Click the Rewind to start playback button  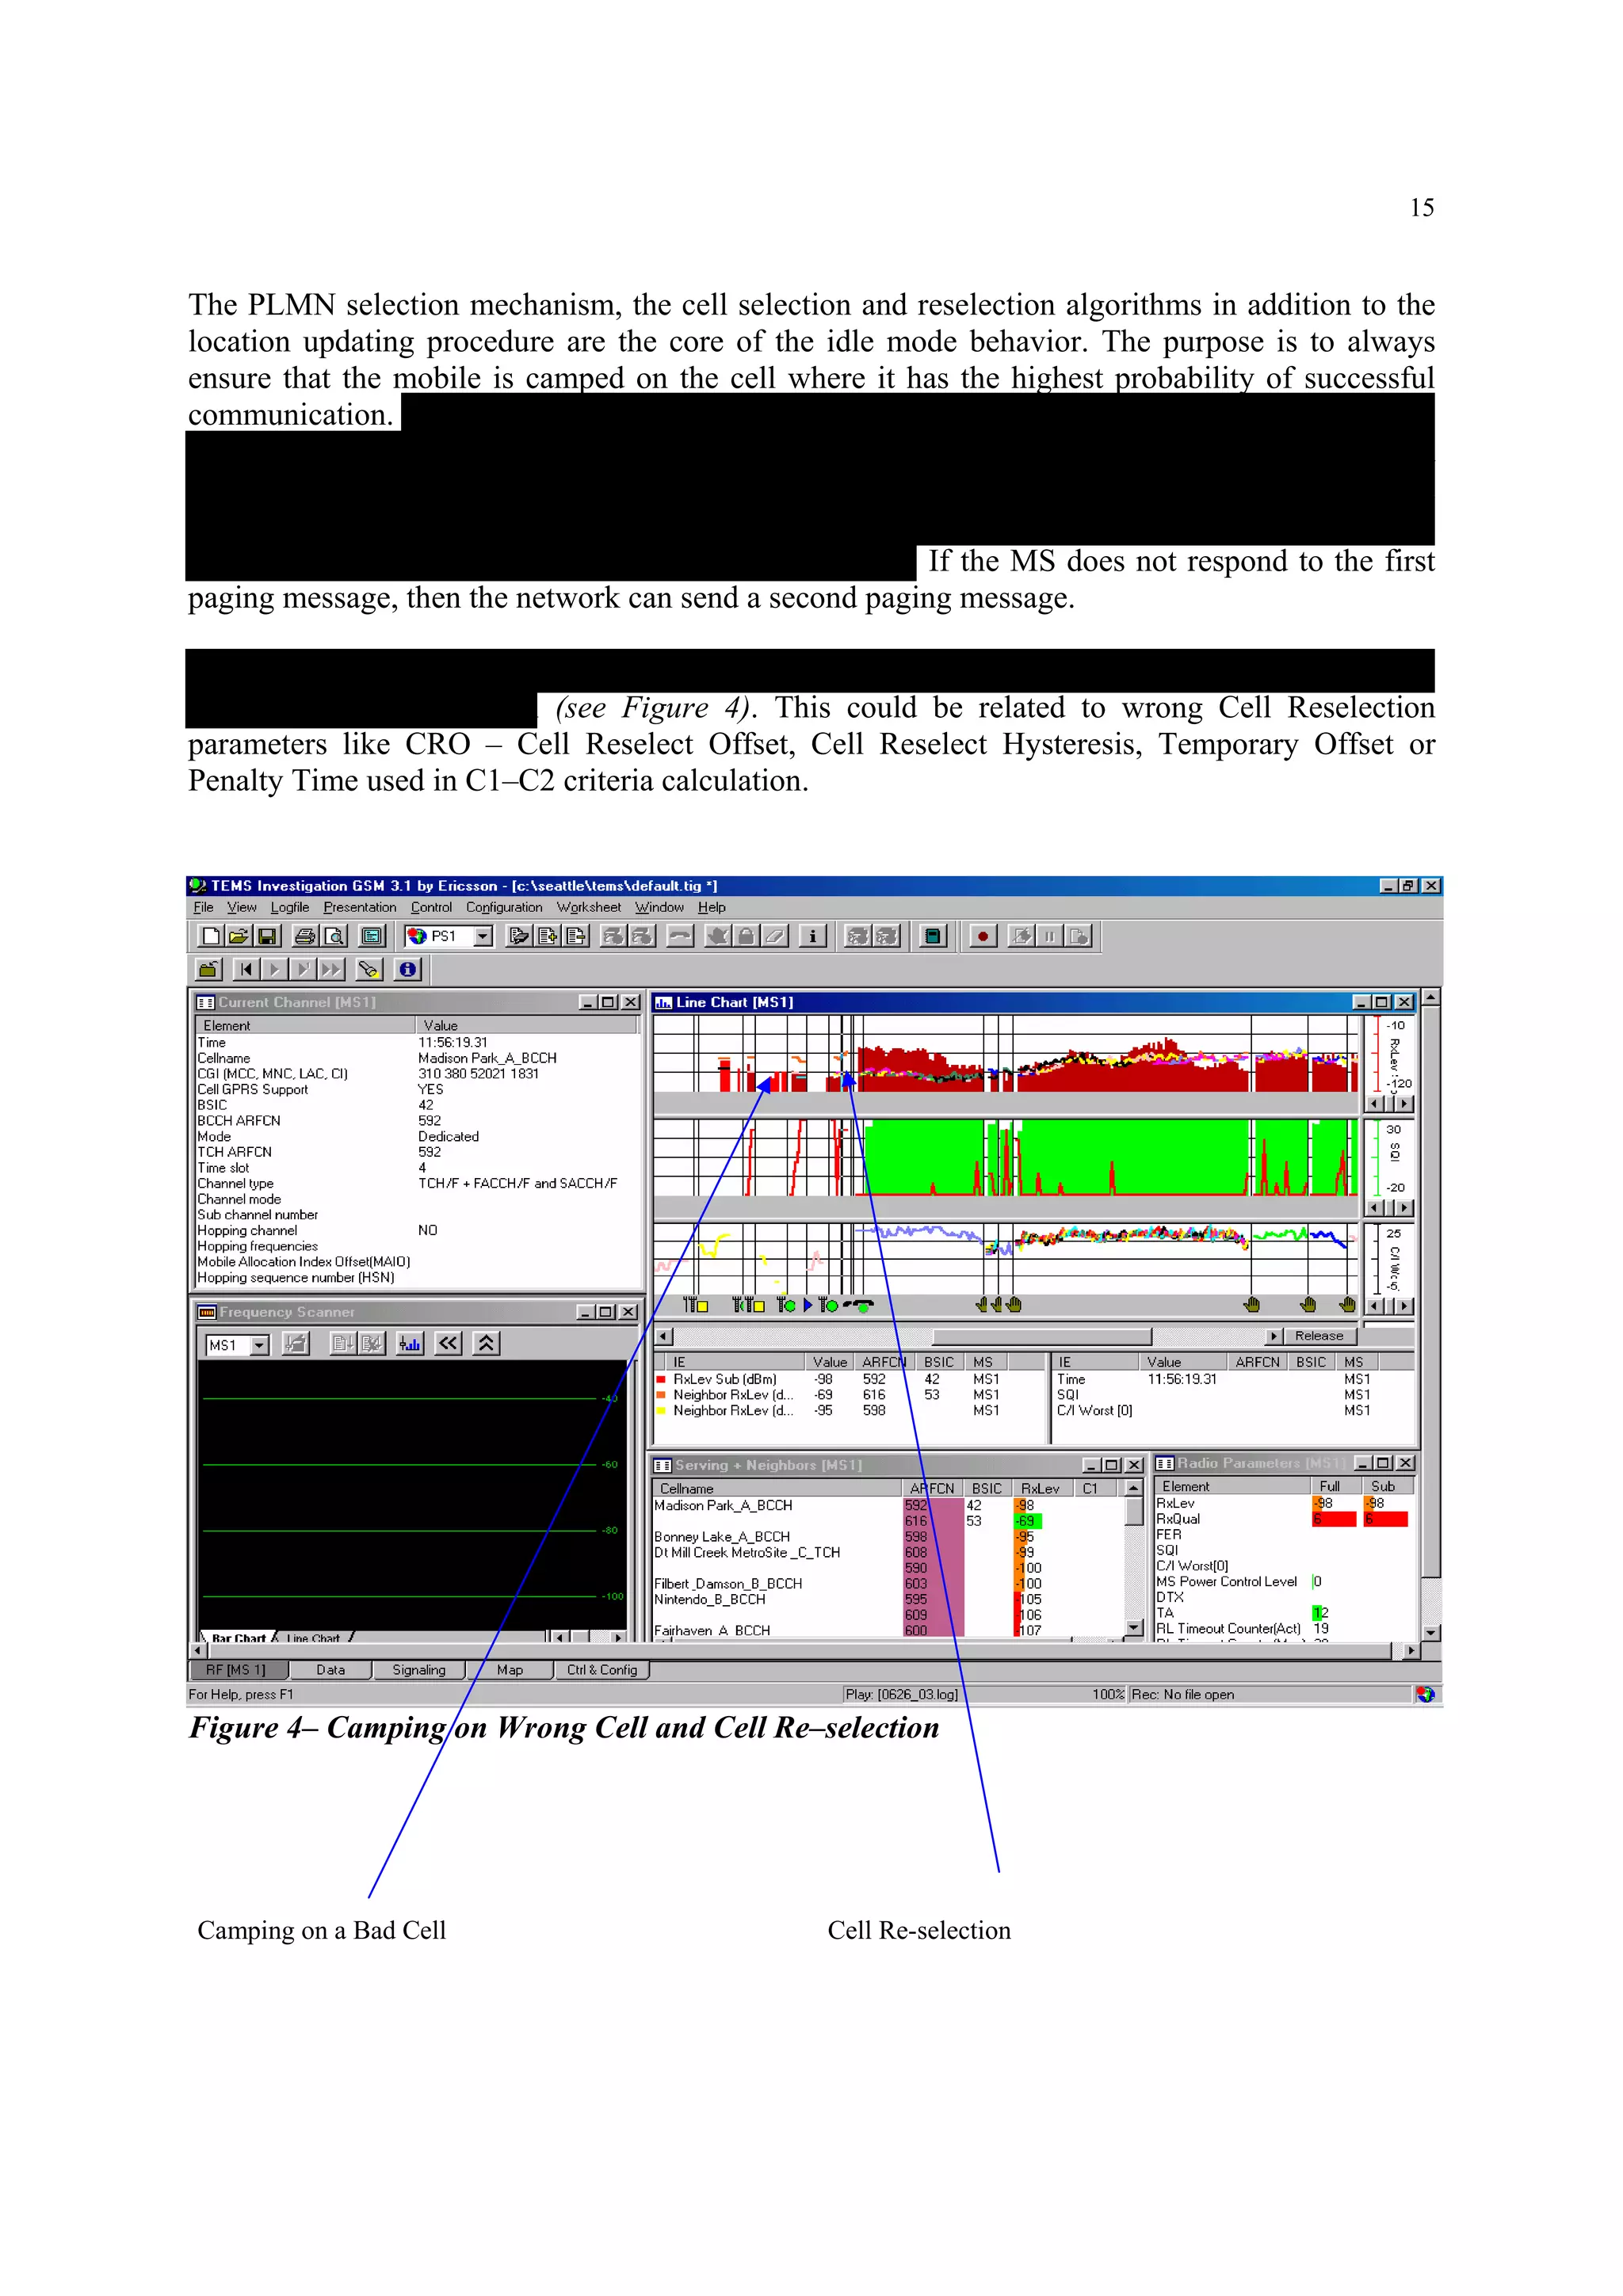(246, 969)
